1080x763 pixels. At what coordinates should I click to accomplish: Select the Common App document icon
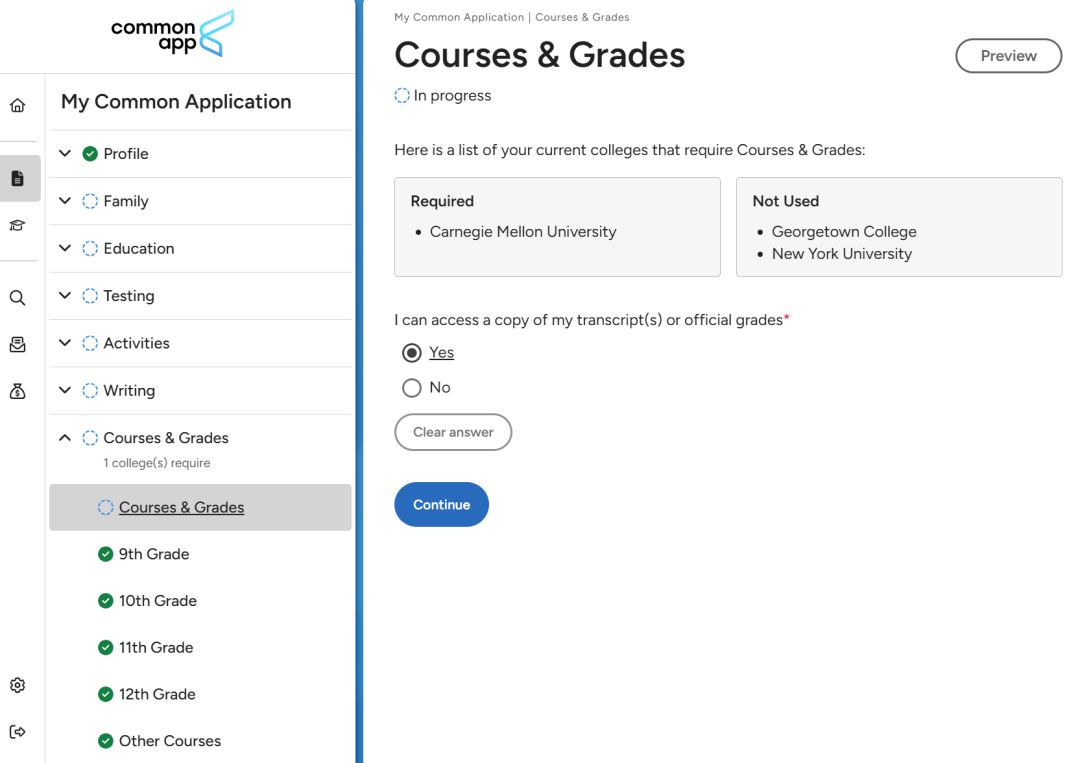click(x=18, y=178)
